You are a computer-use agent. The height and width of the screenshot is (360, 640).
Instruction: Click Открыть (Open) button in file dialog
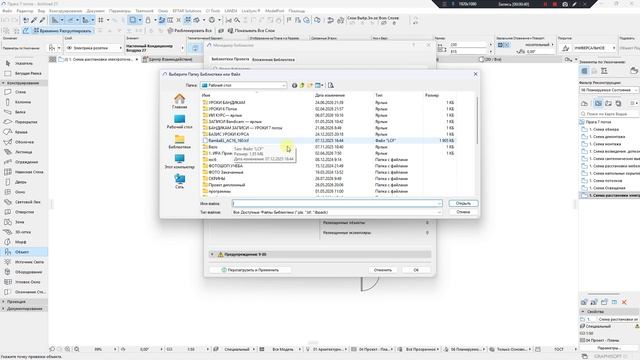[463, 203]
